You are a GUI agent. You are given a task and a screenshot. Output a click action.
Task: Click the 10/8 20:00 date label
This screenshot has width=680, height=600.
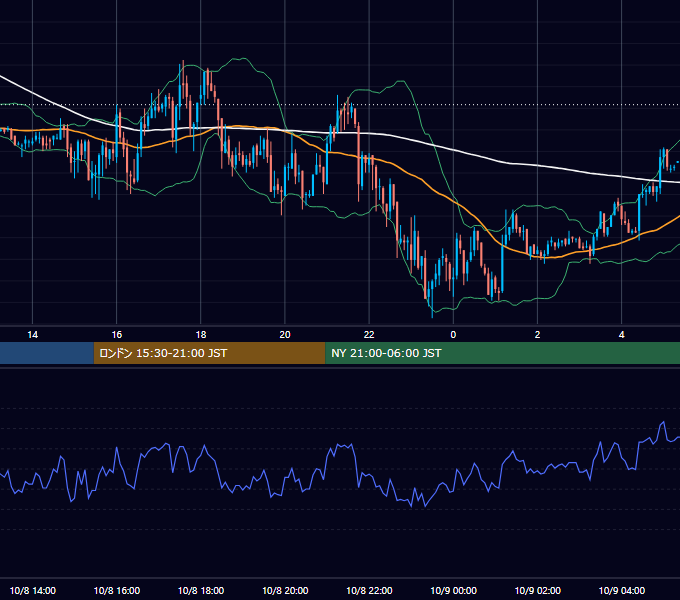tap(285, 590)
